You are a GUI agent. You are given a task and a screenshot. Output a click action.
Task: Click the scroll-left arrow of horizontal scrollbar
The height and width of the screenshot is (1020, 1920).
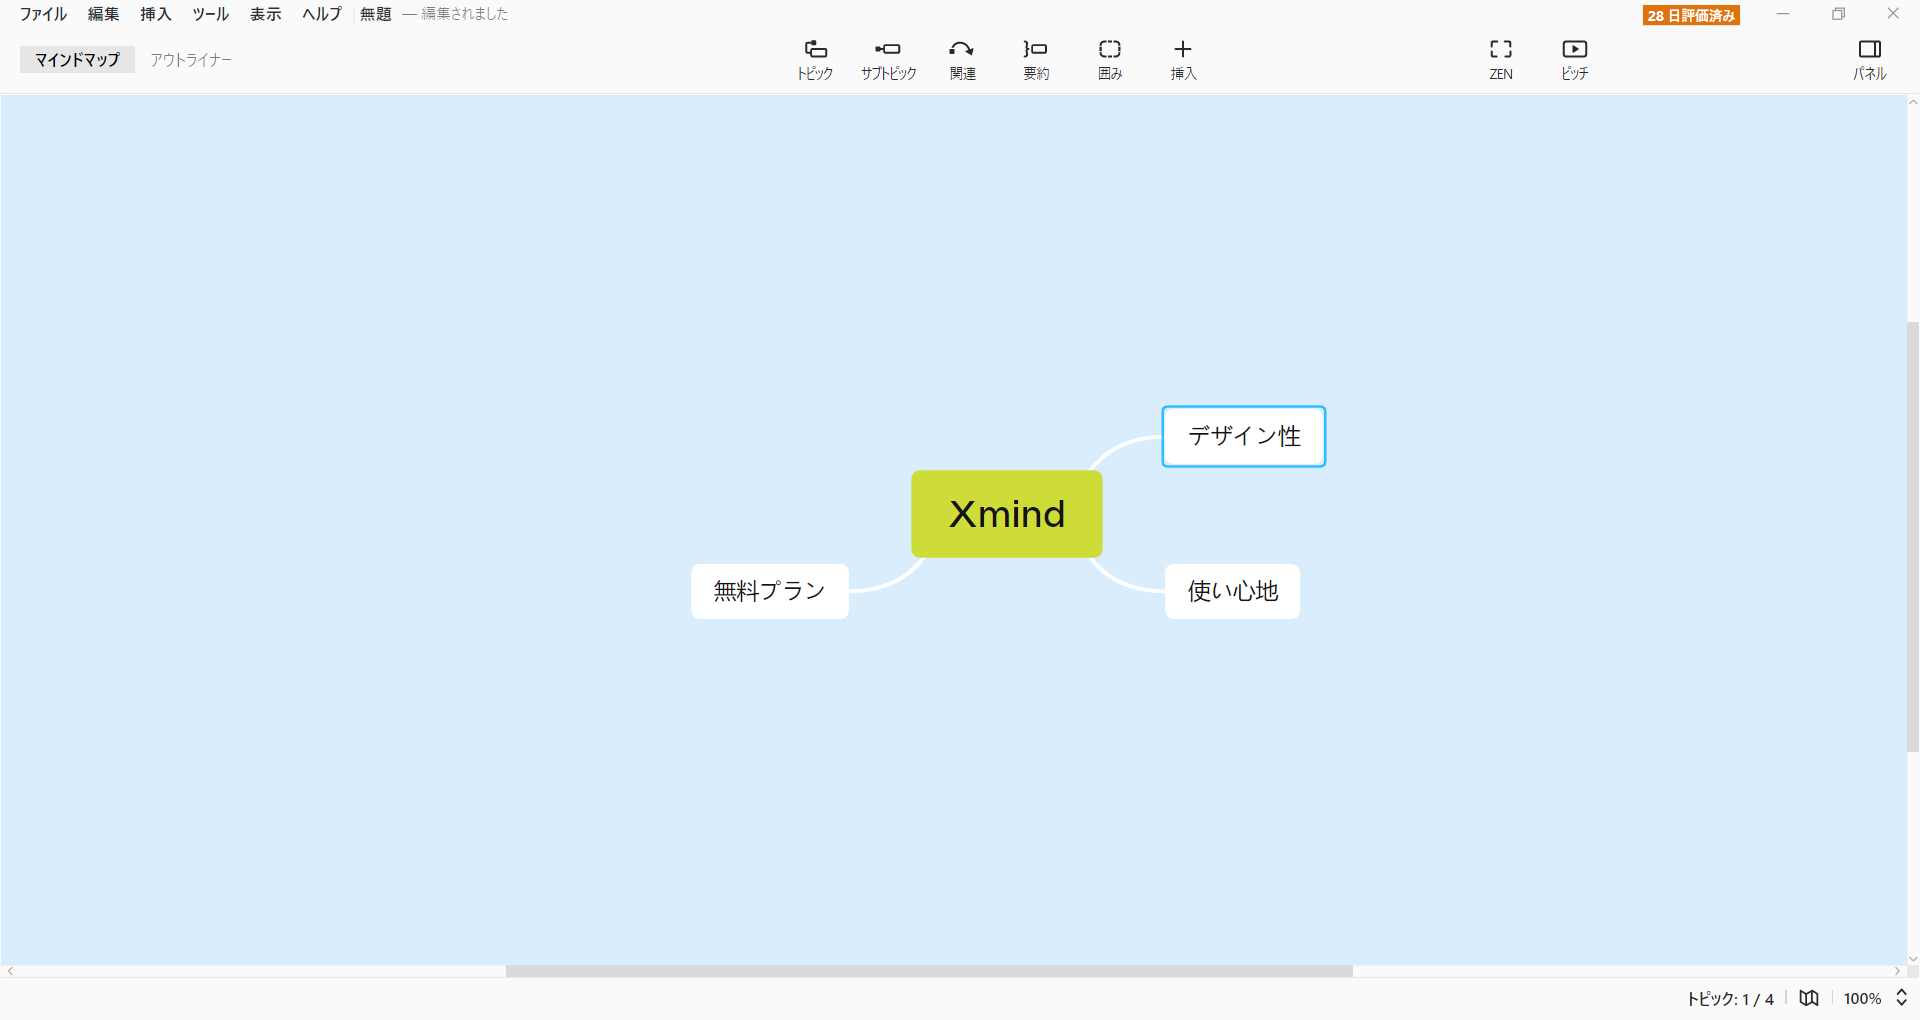[x=10, y=971]
